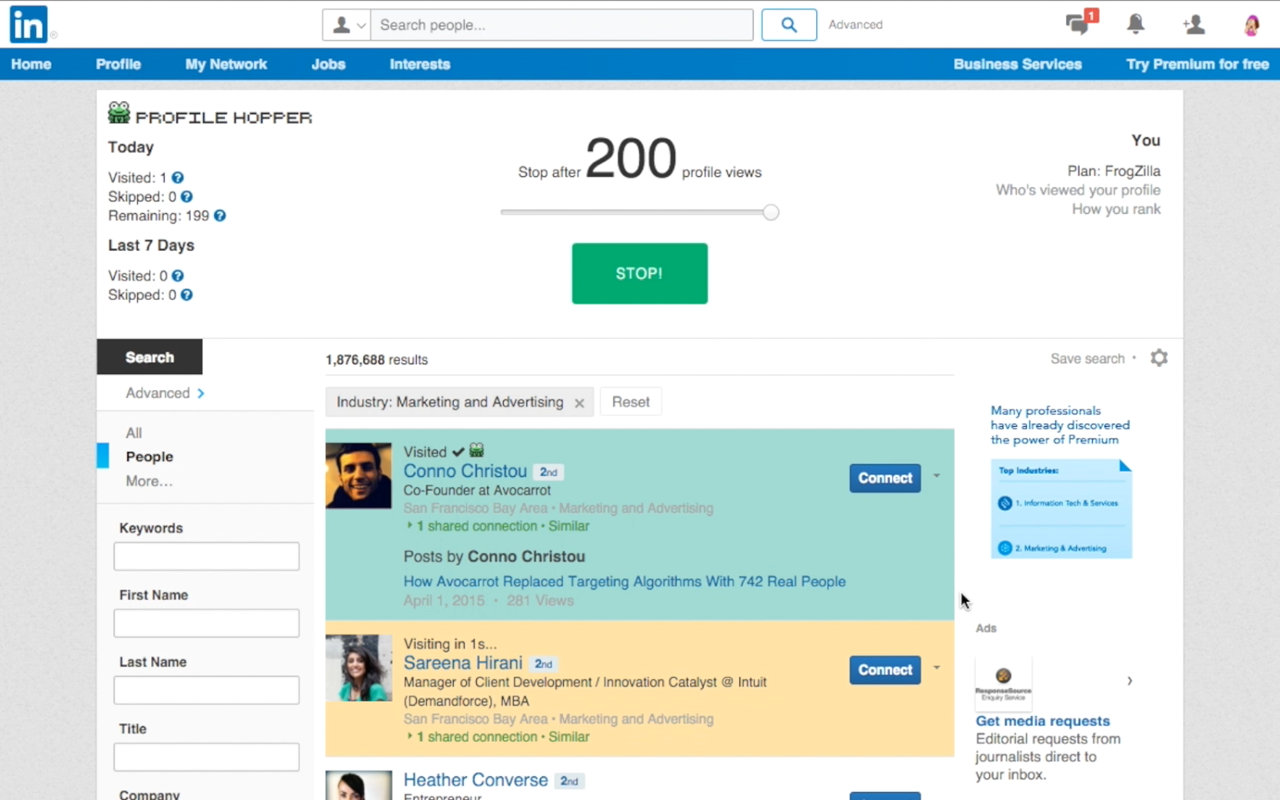Open search settings gear
The image size is (1280, 800).
tap(1159, 358)
